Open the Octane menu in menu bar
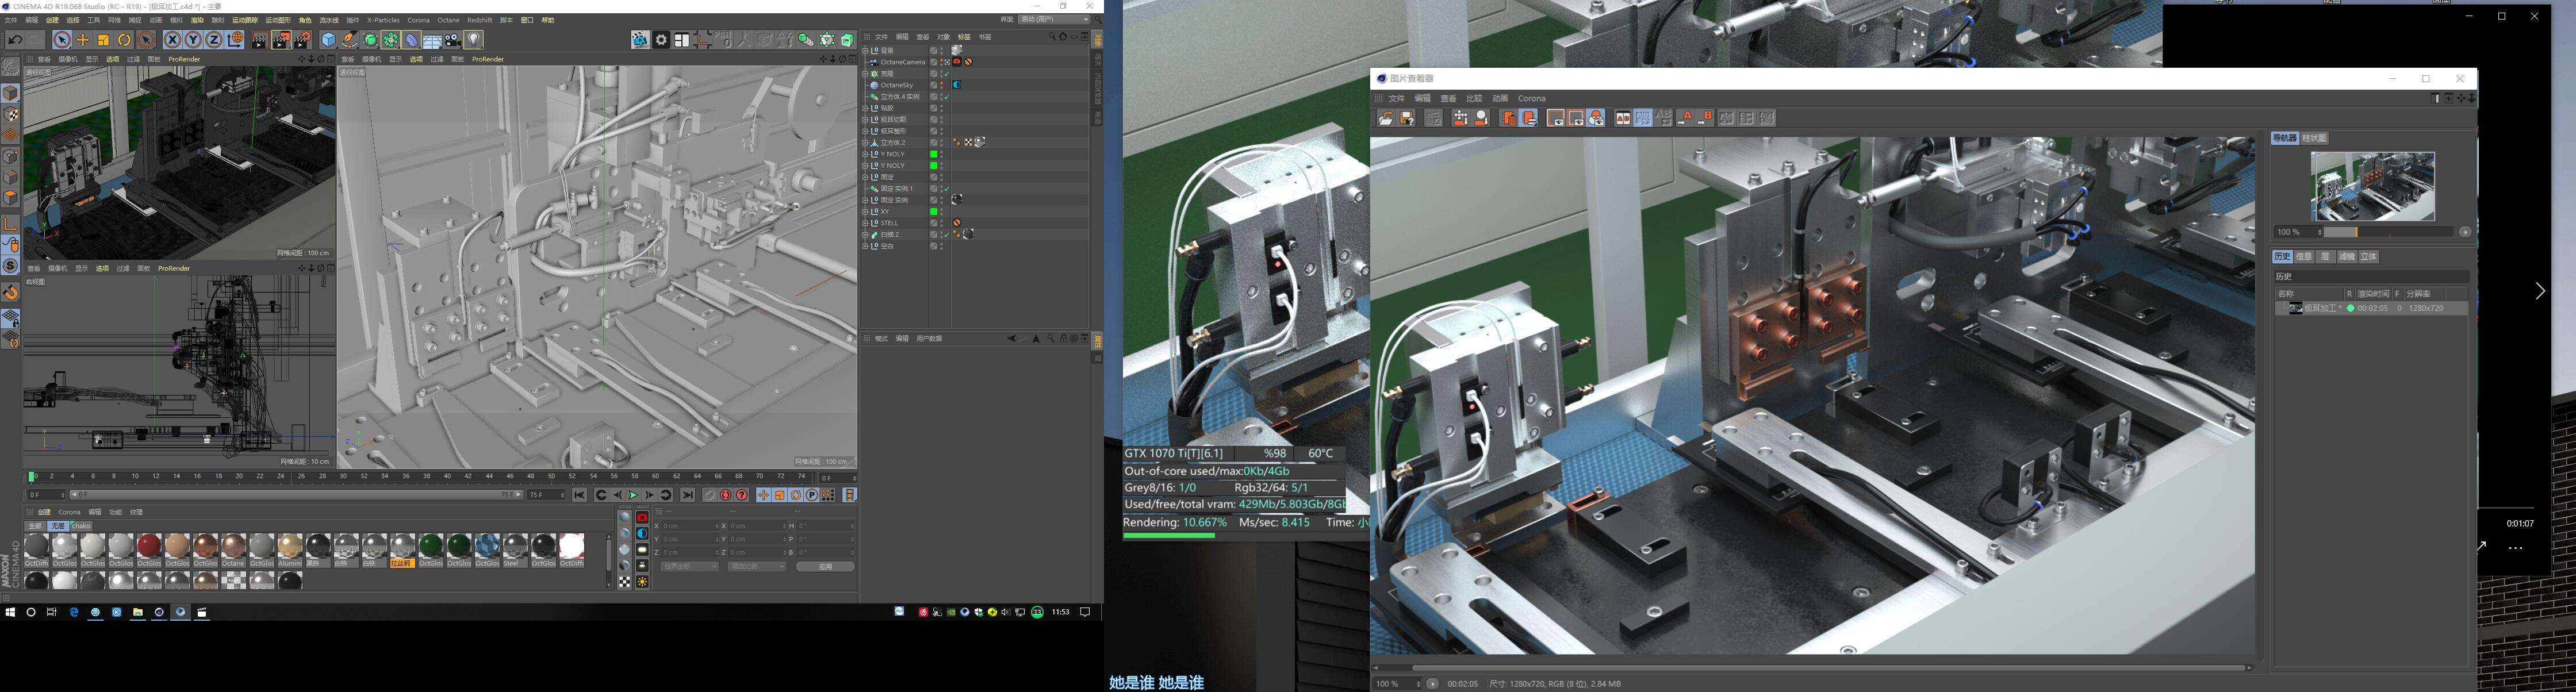Image resolution: width=2576 pixels, height=692 pixels. click(x=448, y=20)
